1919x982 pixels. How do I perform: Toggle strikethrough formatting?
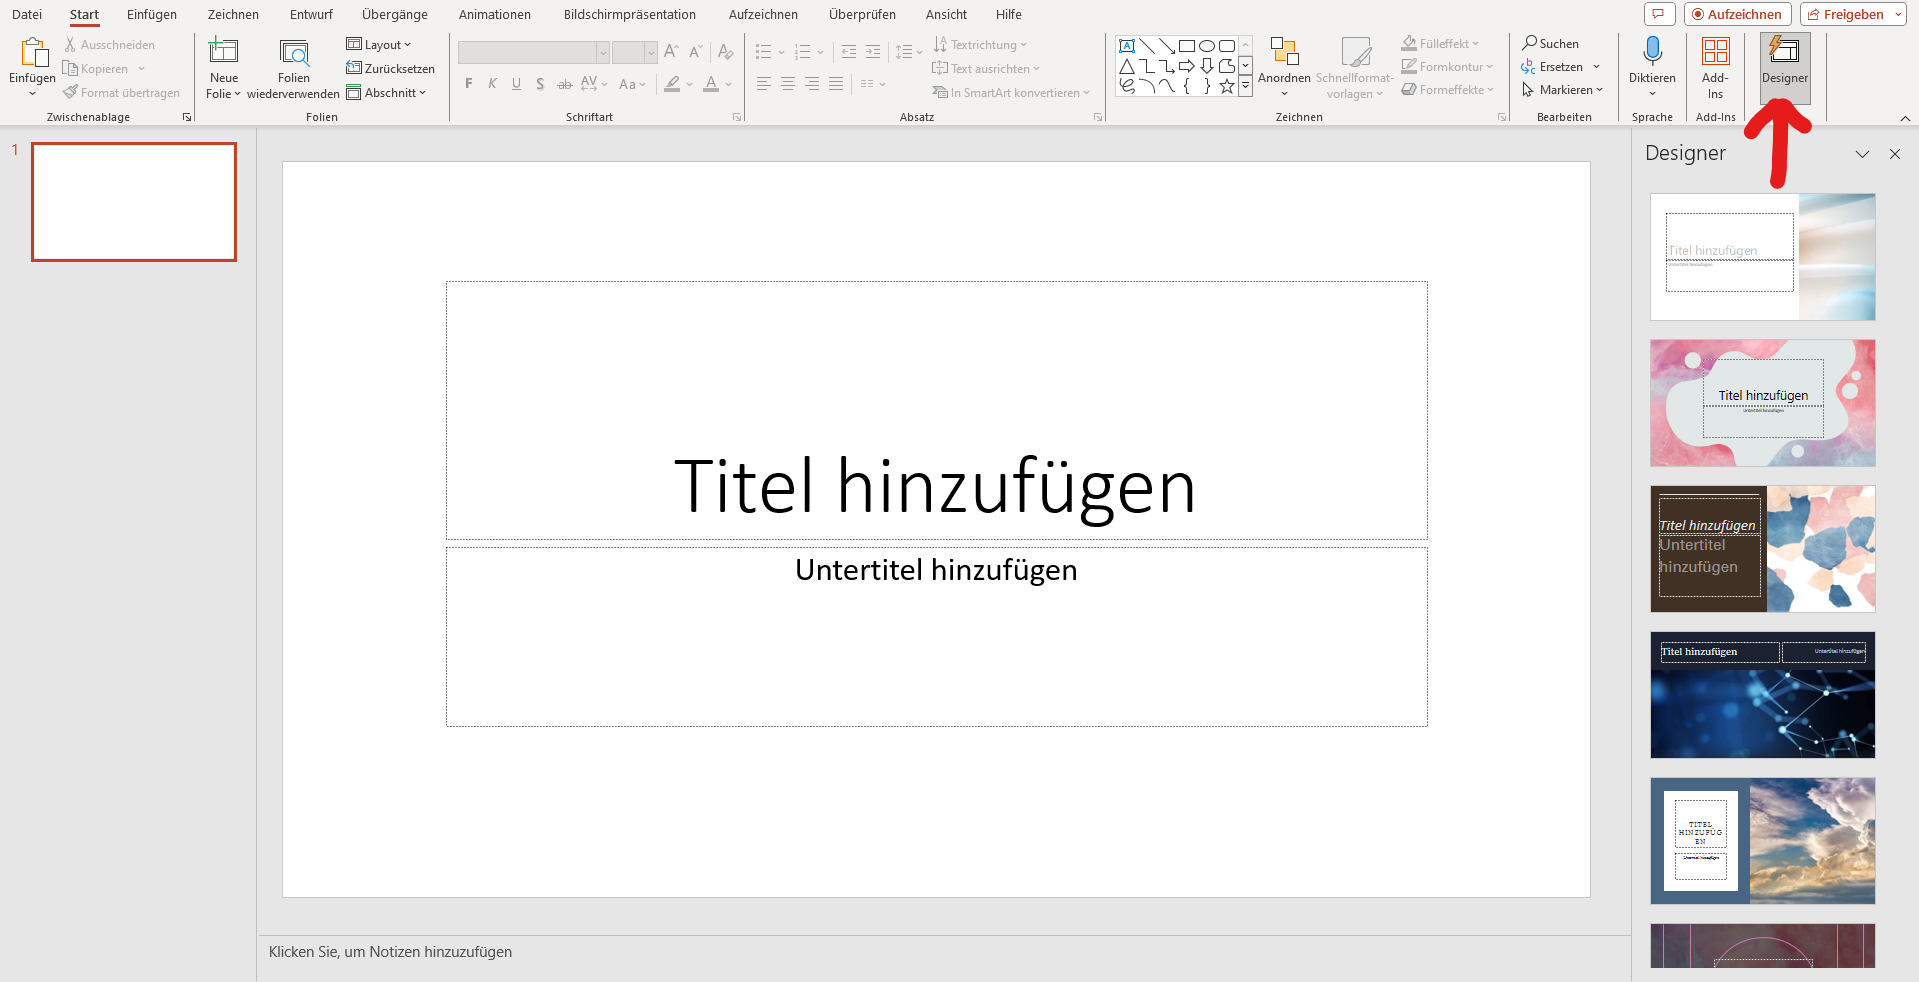click(565, 84)
